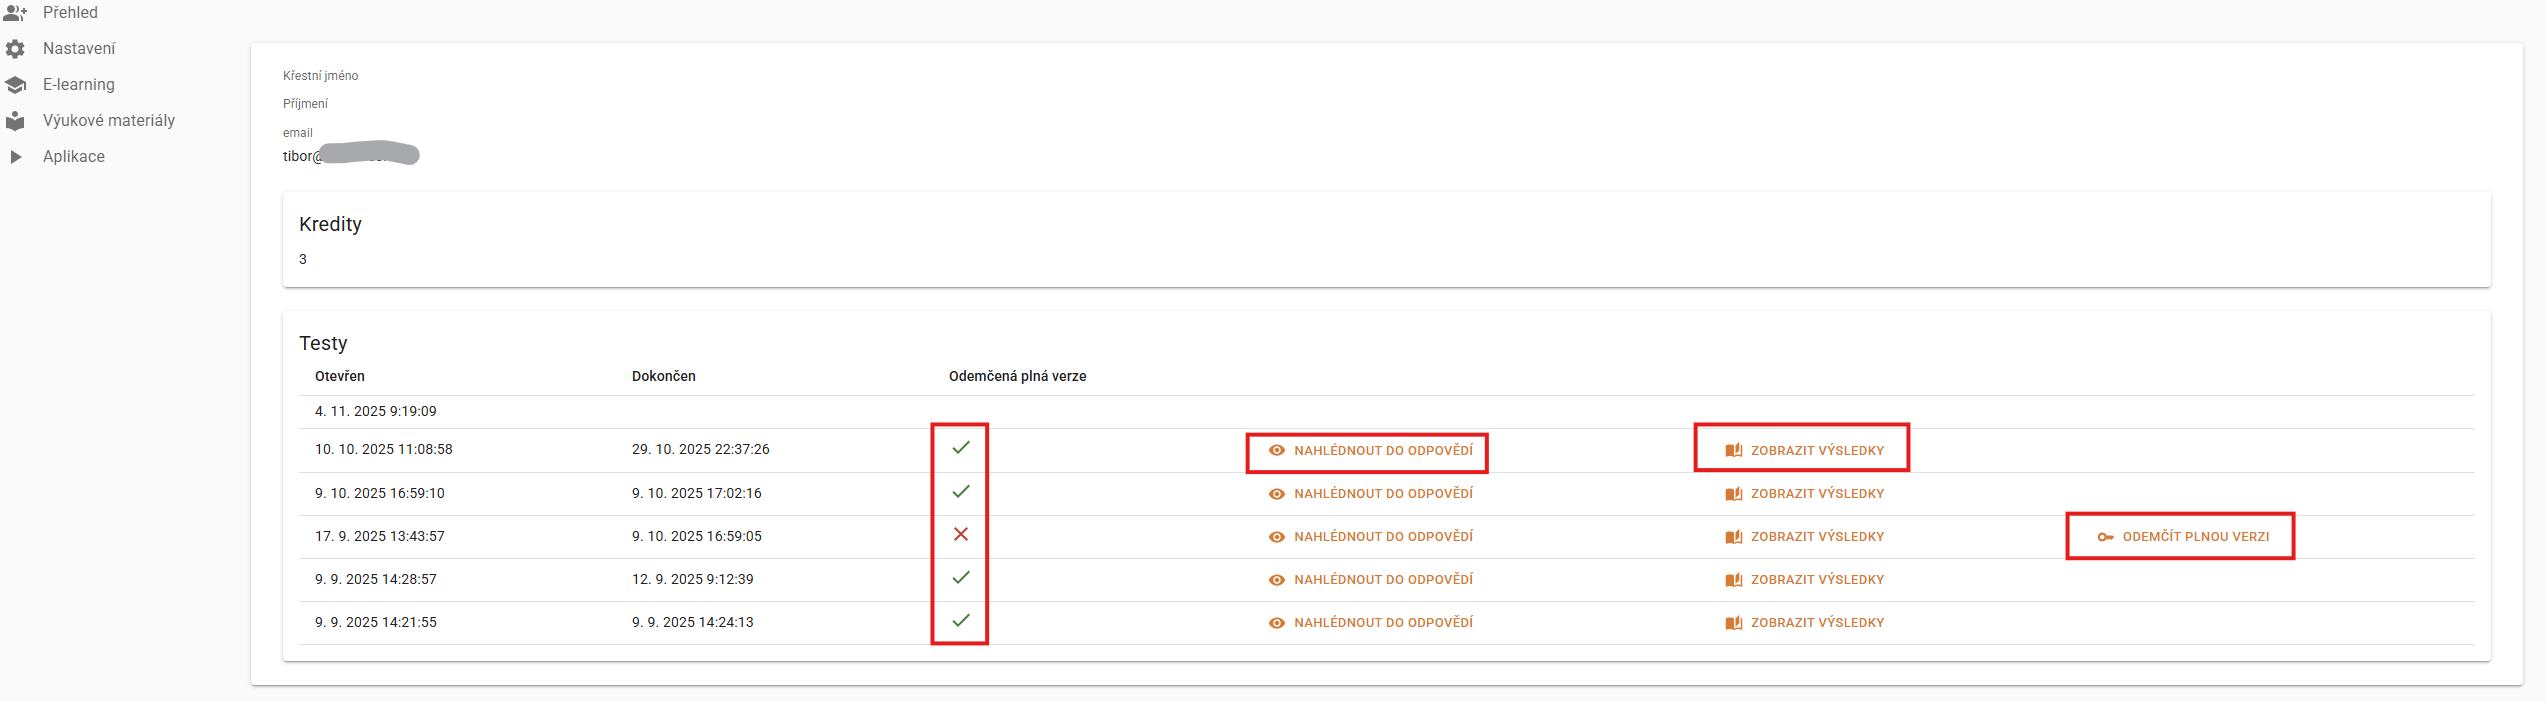Click eye icon for test opened 9. 9. 2025 14:28:57

click(1277, 580)
